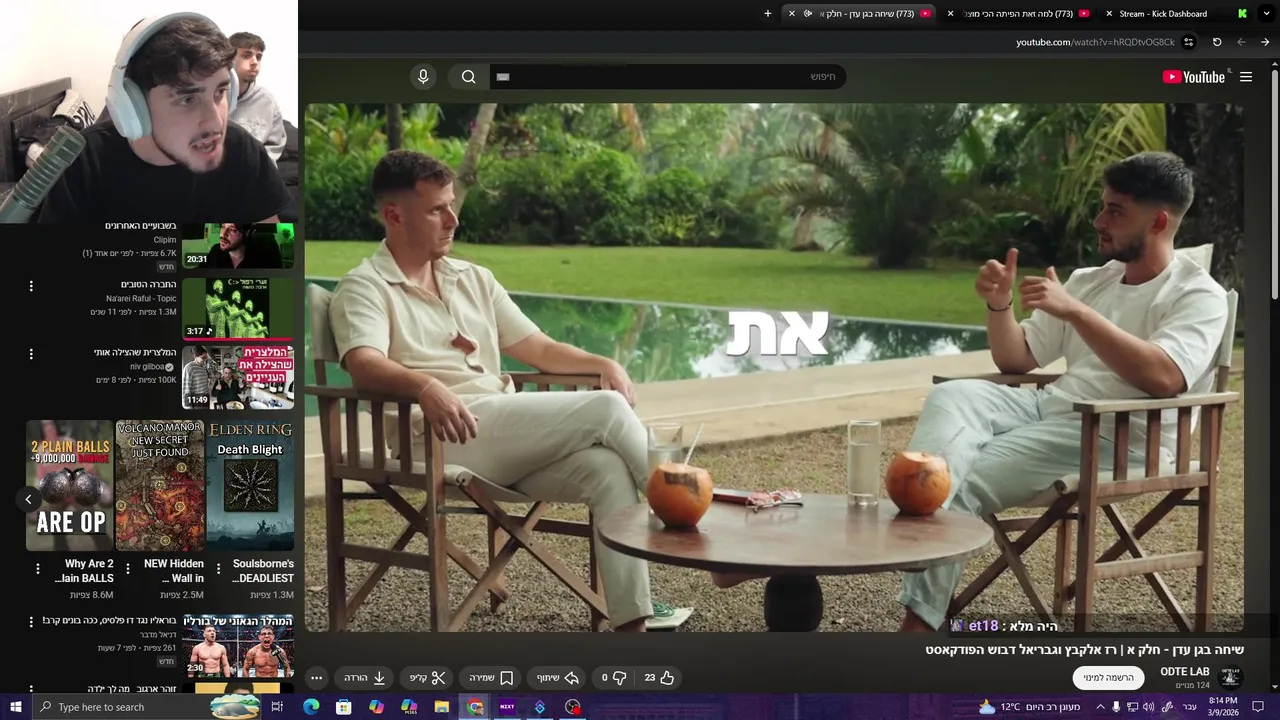
Task: Launch Microsoft Edge from the taskbar
Action: pyautogui.click(x=311, y=707)
